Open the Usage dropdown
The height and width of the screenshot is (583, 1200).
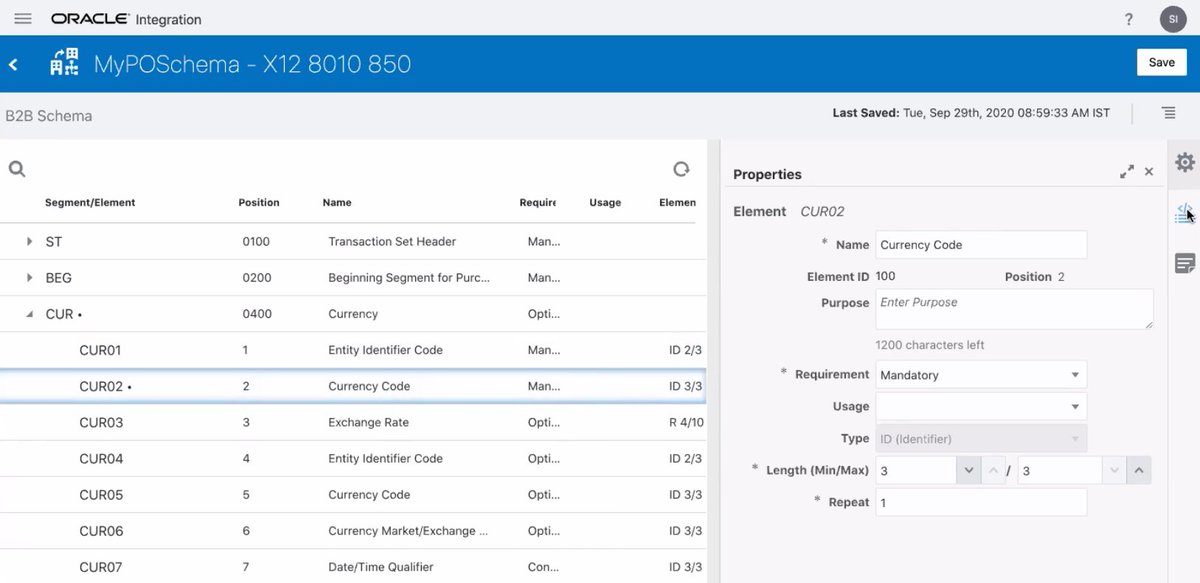pos(981,406)
